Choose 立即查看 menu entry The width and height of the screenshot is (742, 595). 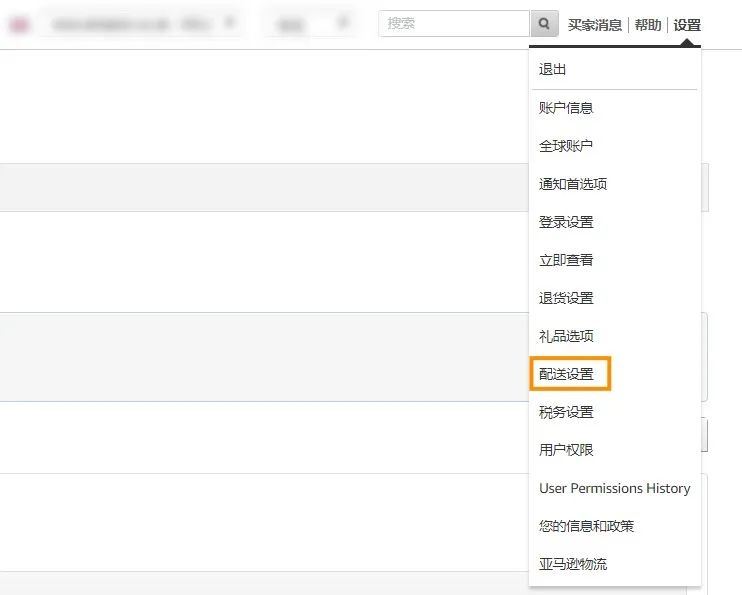[x=566, y=260]
